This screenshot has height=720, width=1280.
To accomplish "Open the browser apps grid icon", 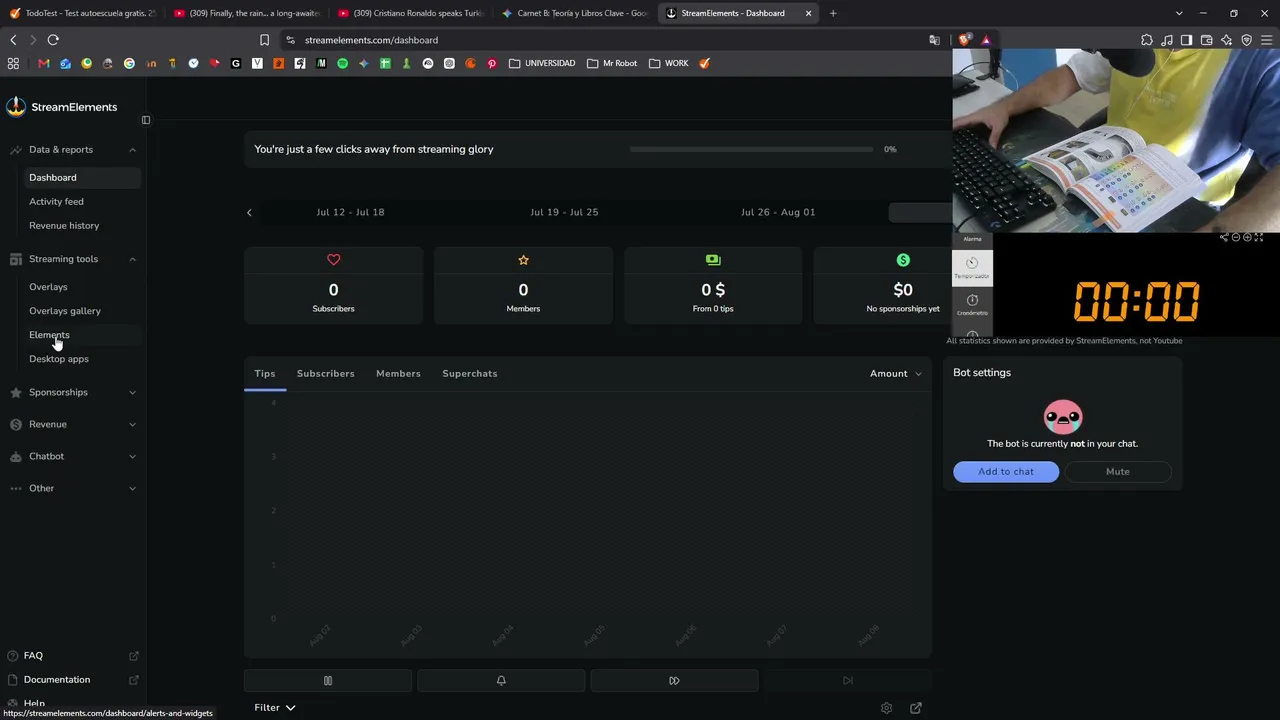I will pos(13,63).
